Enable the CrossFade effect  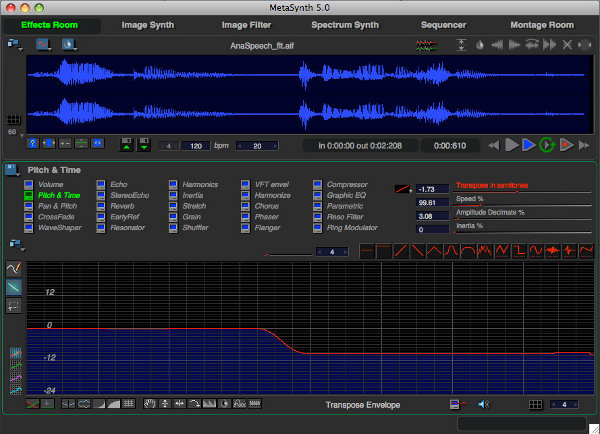(x=28, y=217)
